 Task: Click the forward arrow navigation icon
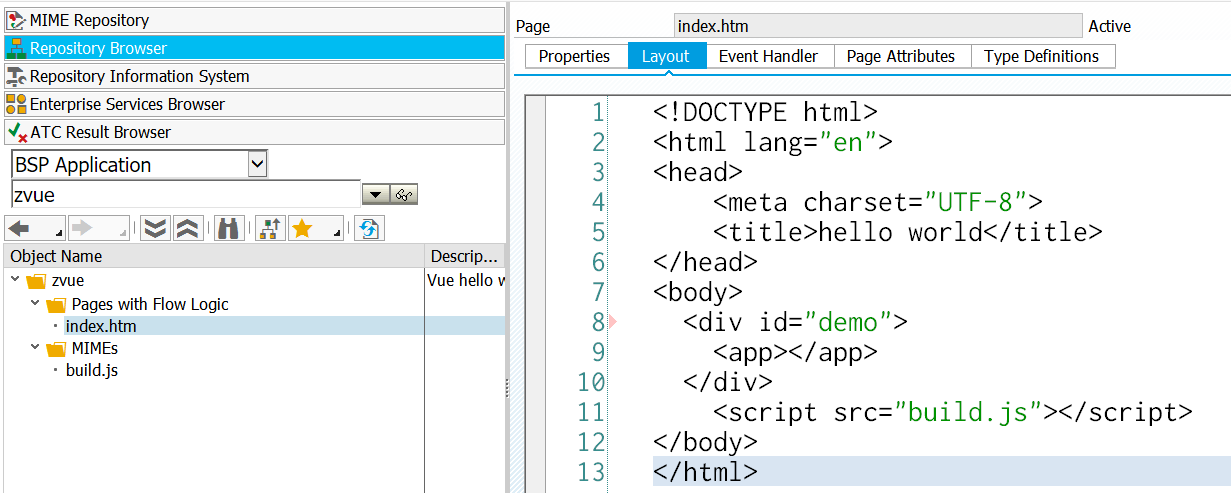83,229
